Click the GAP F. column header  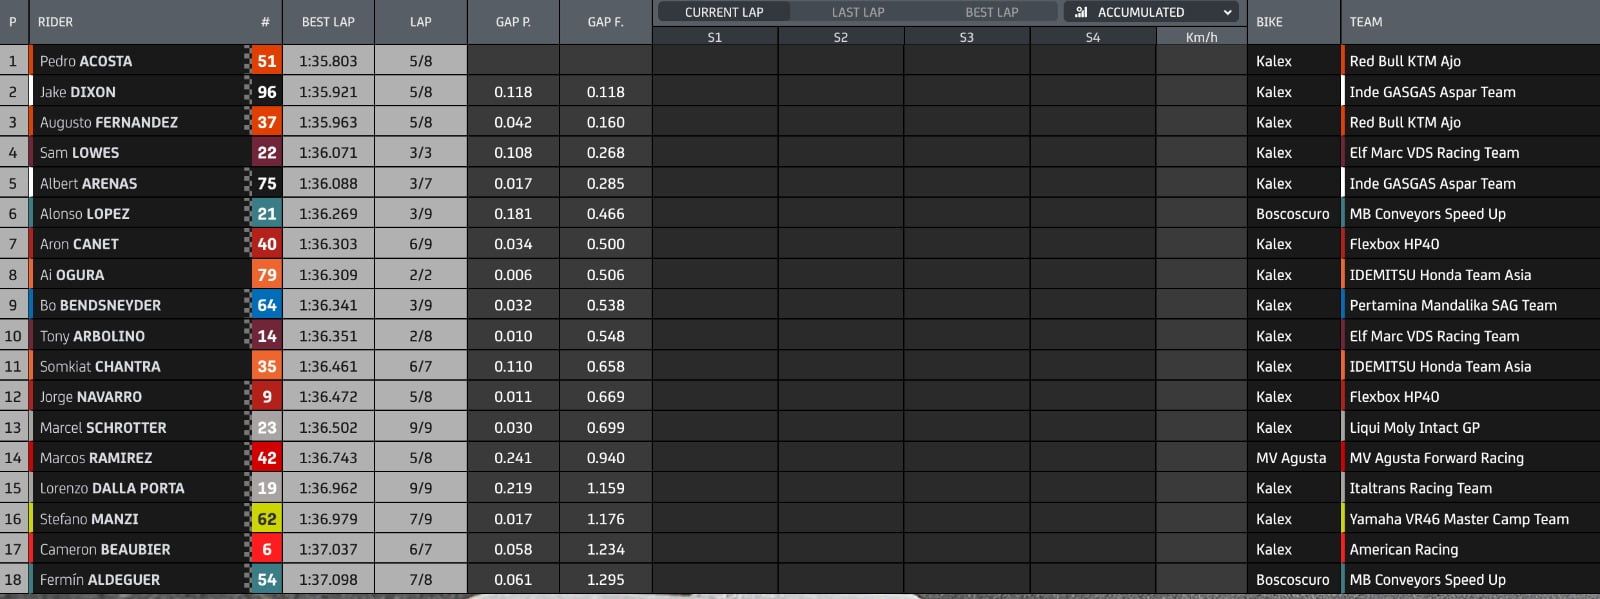coord(604,22)
